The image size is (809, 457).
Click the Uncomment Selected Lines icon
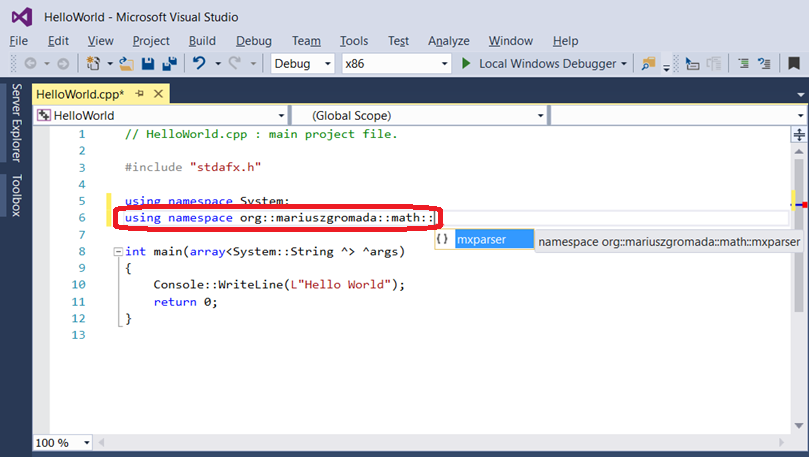pos(764,63)
